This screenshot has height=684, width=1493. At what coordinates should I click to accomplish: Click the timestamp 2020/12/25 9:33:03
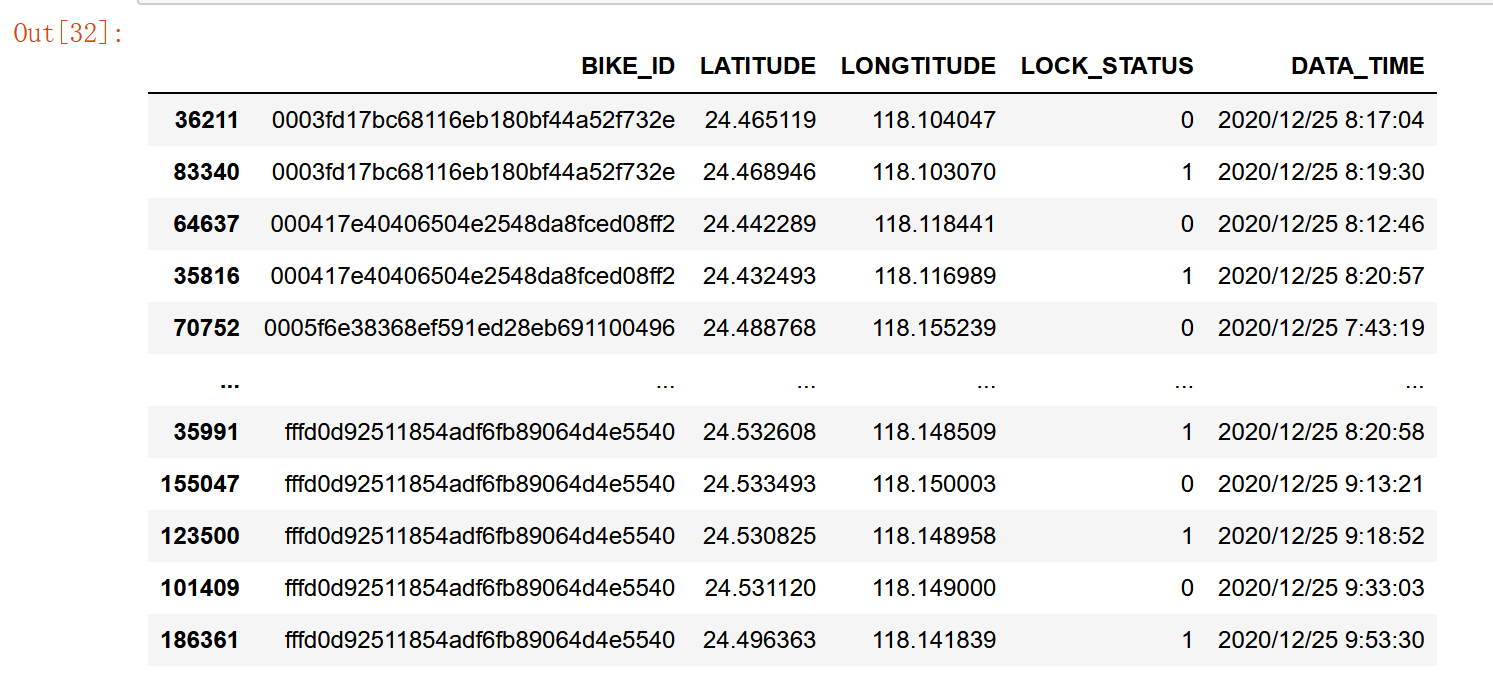click(1321, 588)
